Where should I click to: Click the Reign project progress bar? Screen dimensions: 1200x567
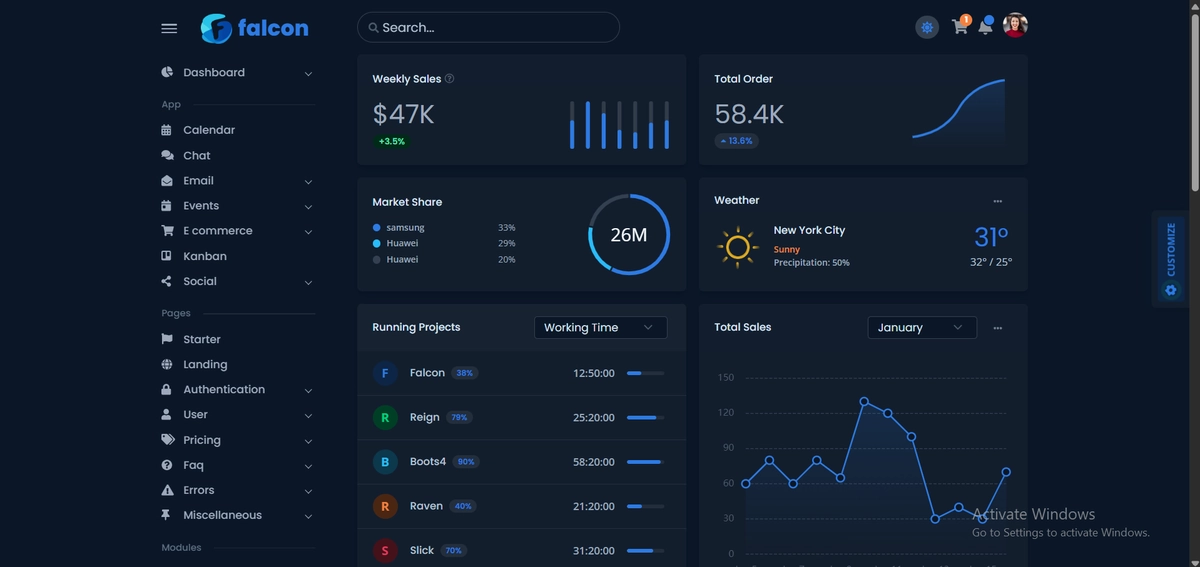click(x=645, y=417)
